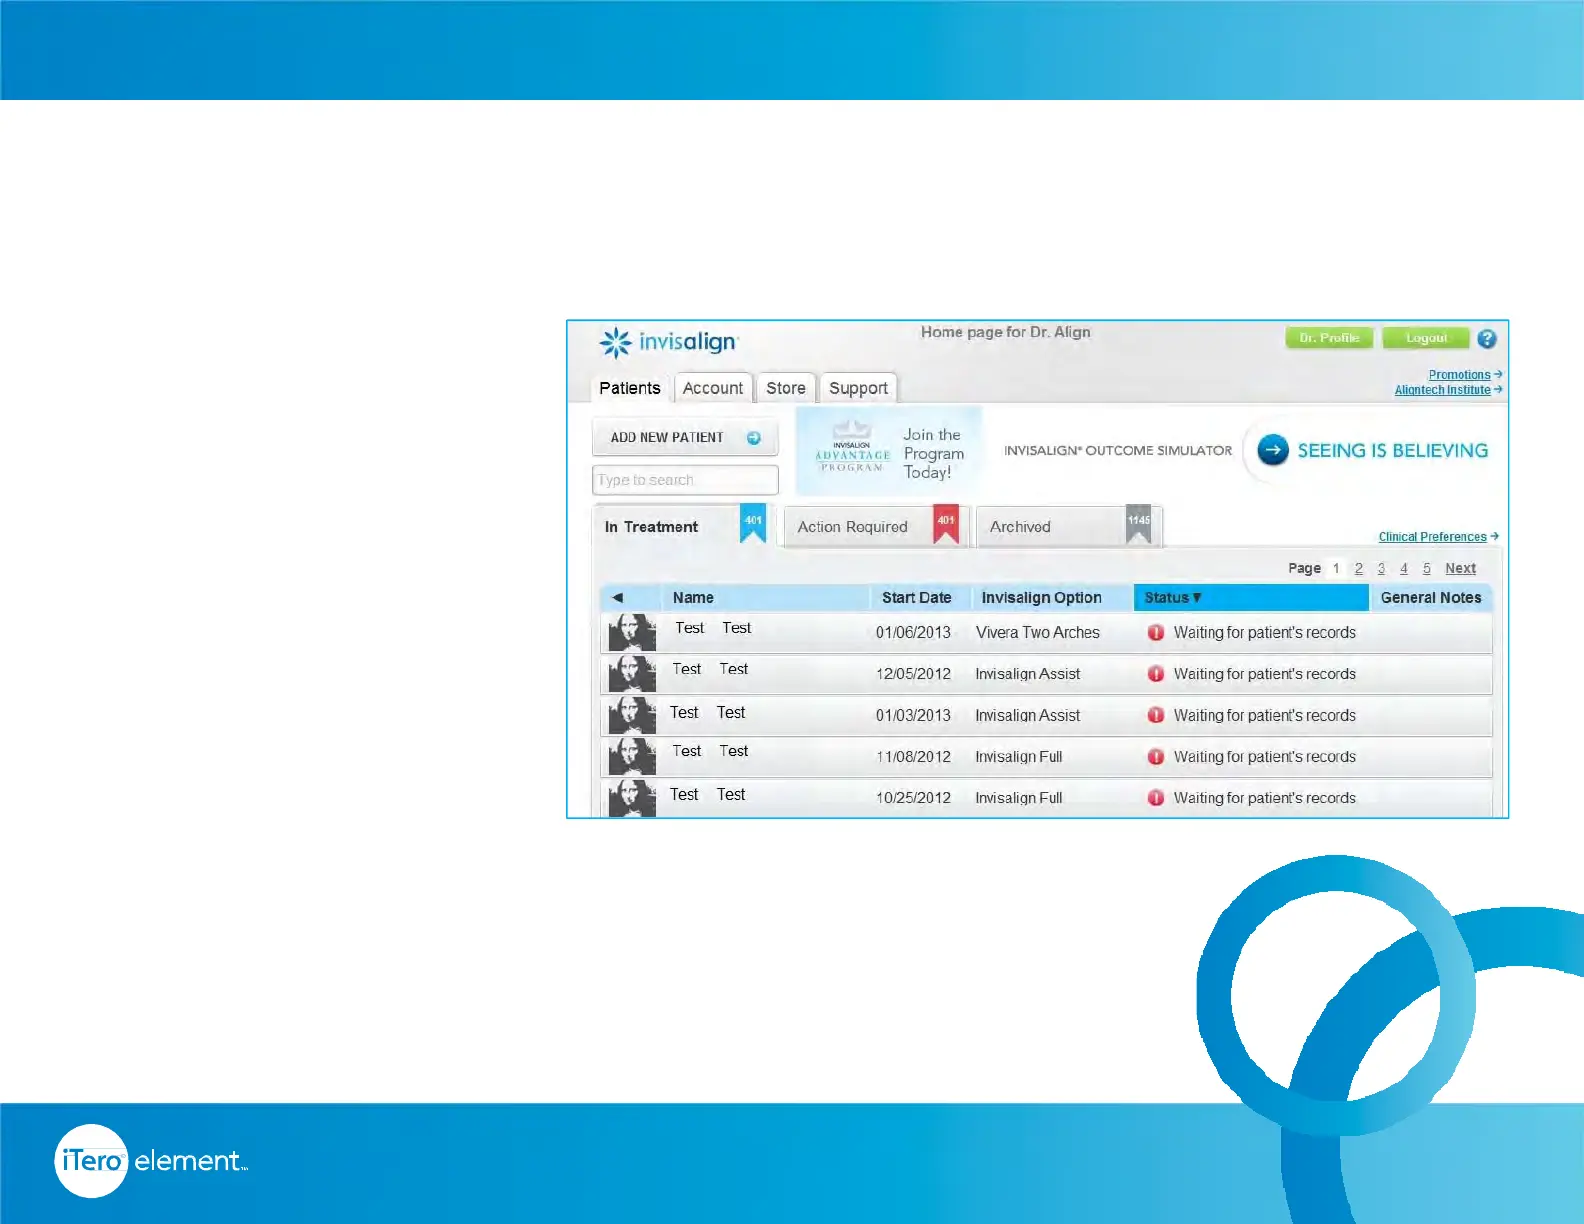
Task: Open the Test Test patient starting 11/08/2012
Action: click(710, 751)
